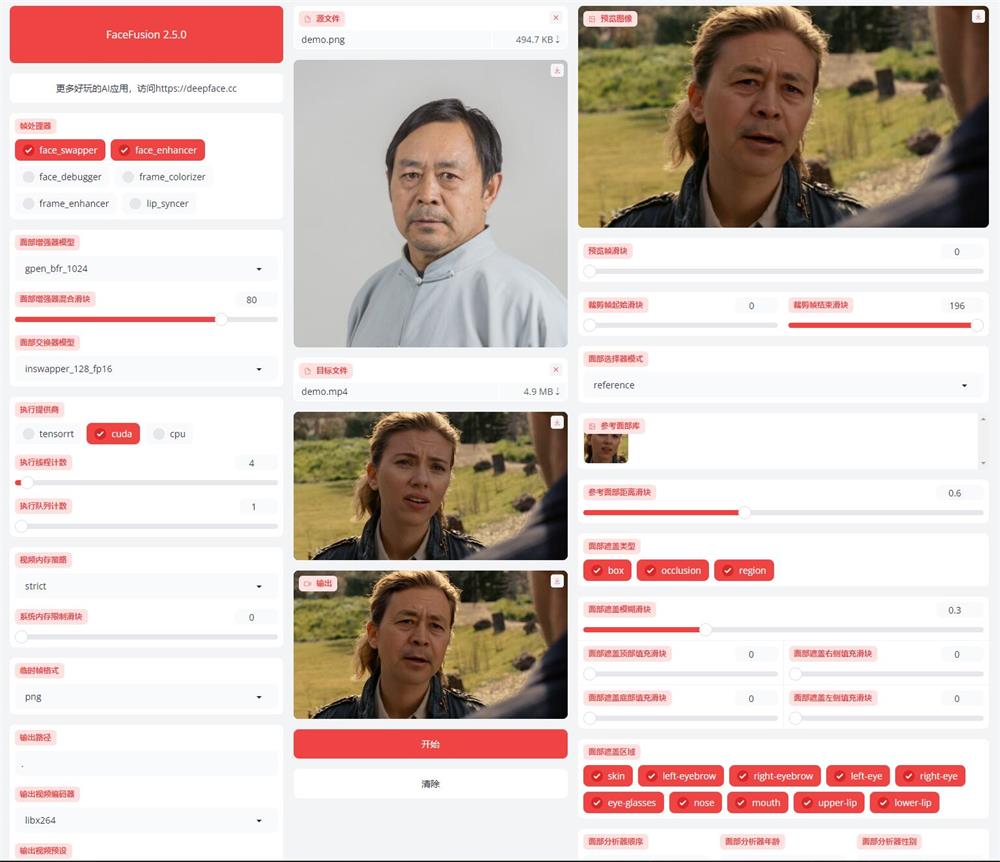Image resolution: width=1000 pixels, height=862 pixels.
Task: Enable the frame_enhancer processor
Action: coord(66,203)
